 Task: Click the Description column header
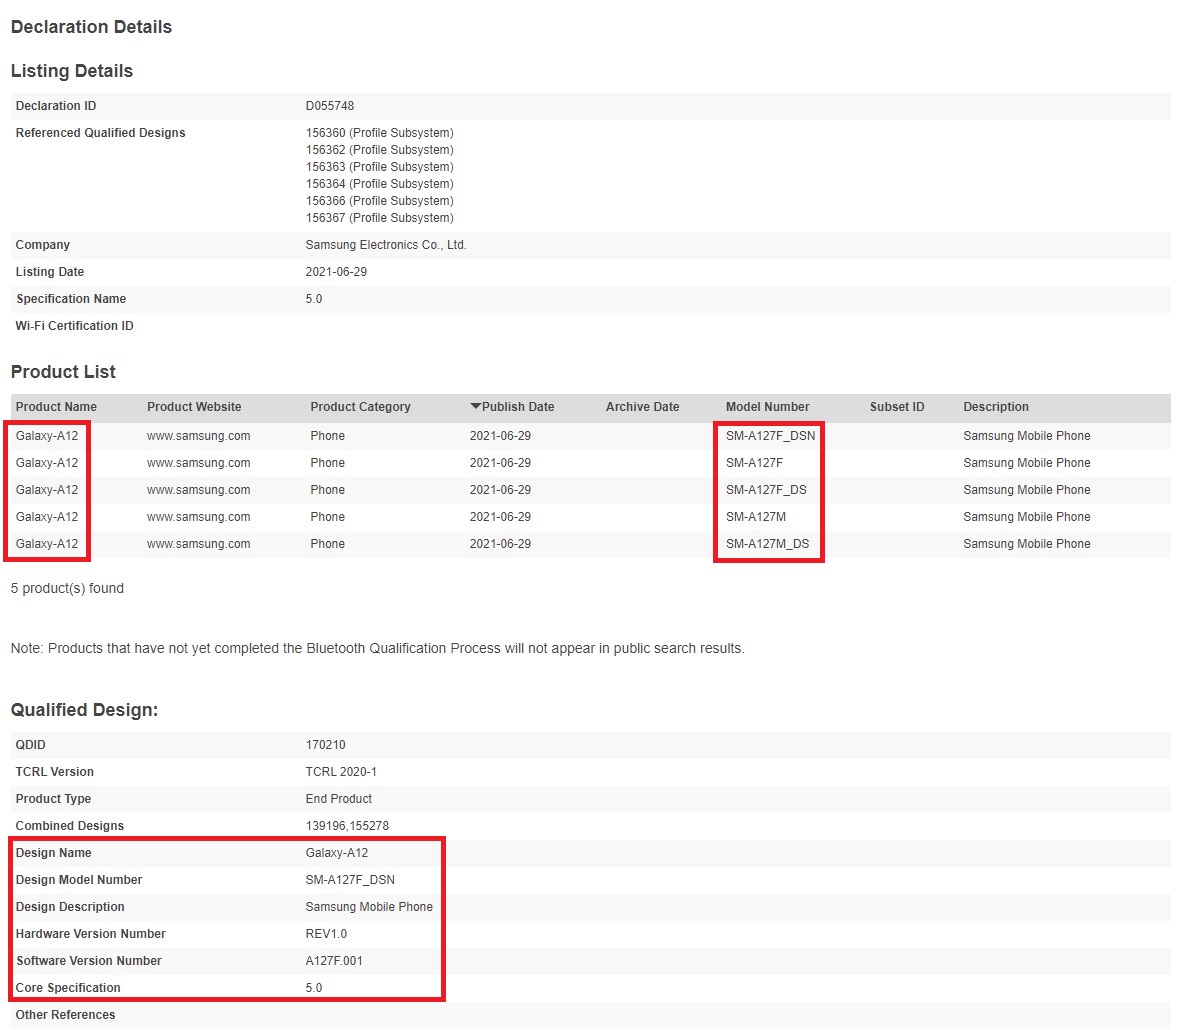pos(995,407)
